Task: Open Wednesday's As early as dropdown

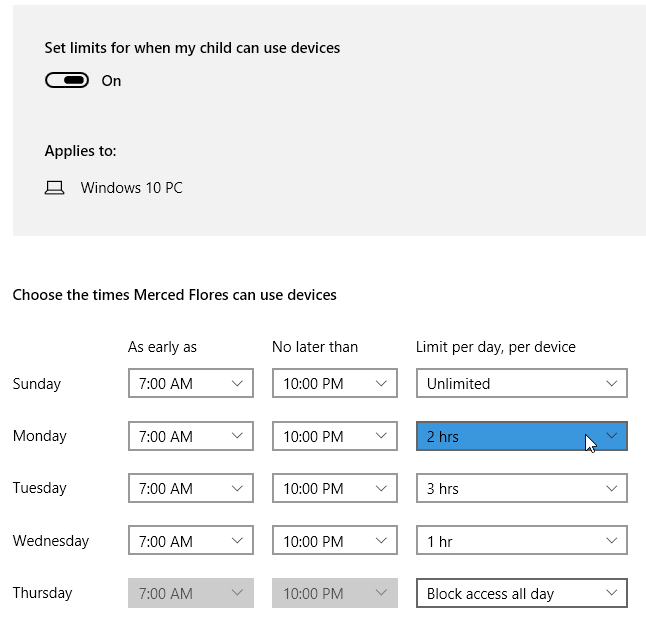Action: (x=190, y=541)
